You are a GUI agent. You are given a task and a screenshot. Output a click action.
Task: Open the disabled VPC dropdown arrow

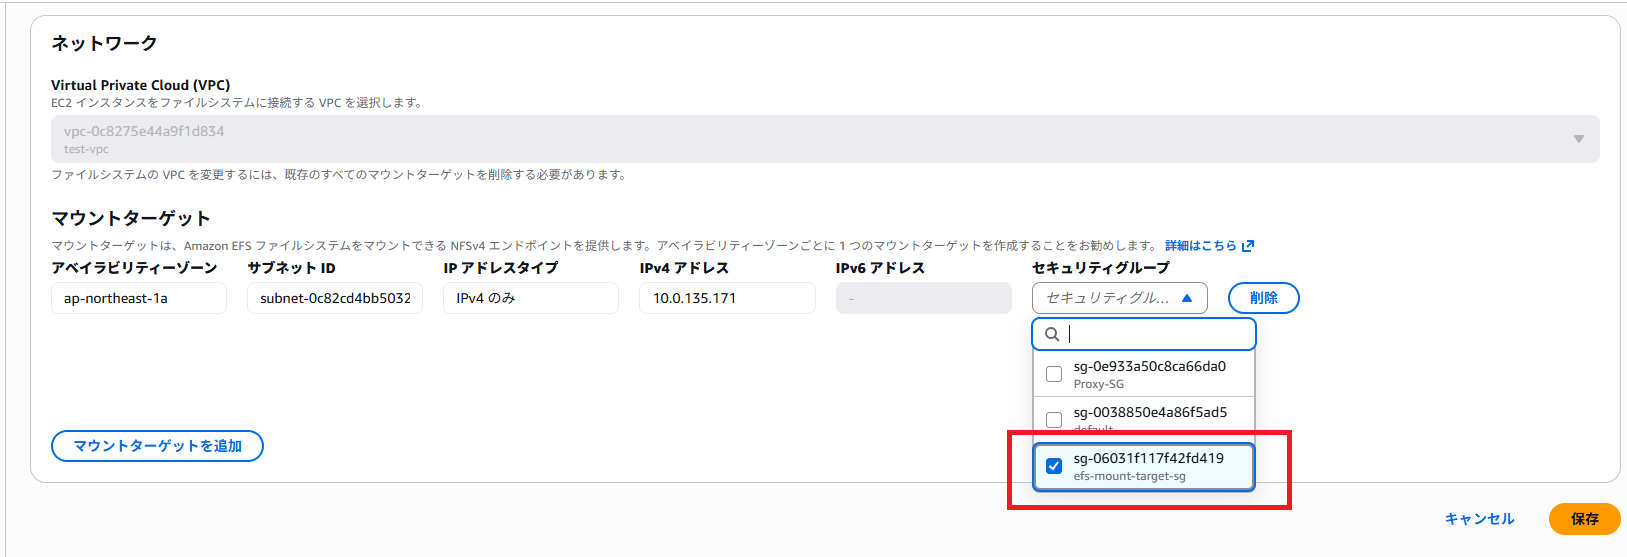click(1579, 139)
